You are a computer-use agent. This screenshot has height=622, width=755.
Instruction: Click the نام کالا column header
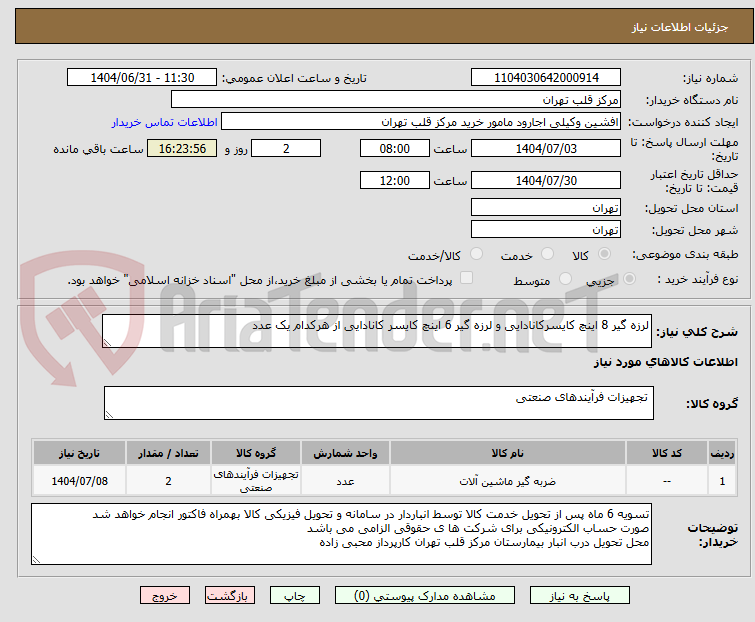click(x=508, y=453)
